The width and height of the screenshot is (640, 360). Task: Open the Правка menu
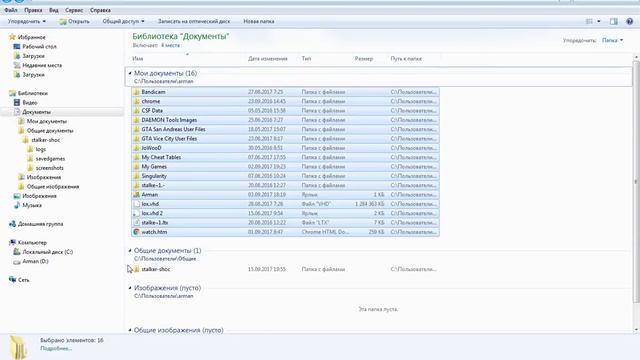point(33,10)
